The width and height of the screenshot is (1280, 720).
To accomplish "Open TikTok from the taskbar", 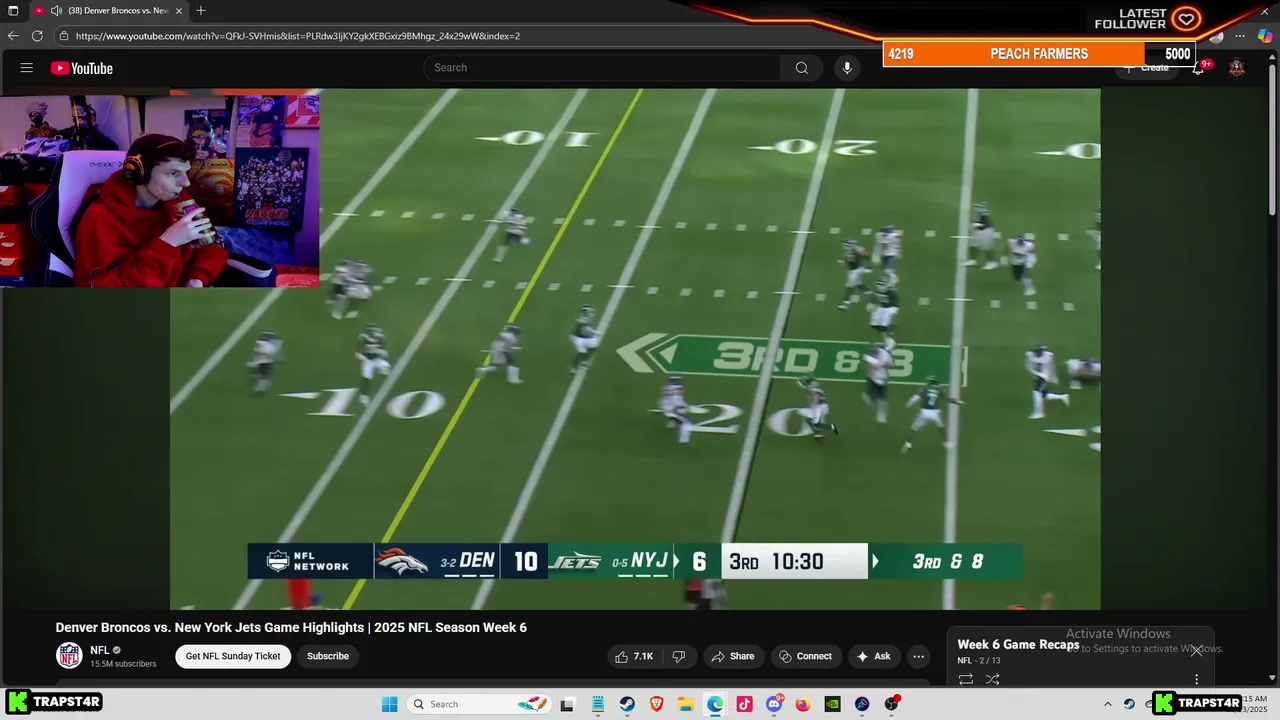I will click(744, 704).
